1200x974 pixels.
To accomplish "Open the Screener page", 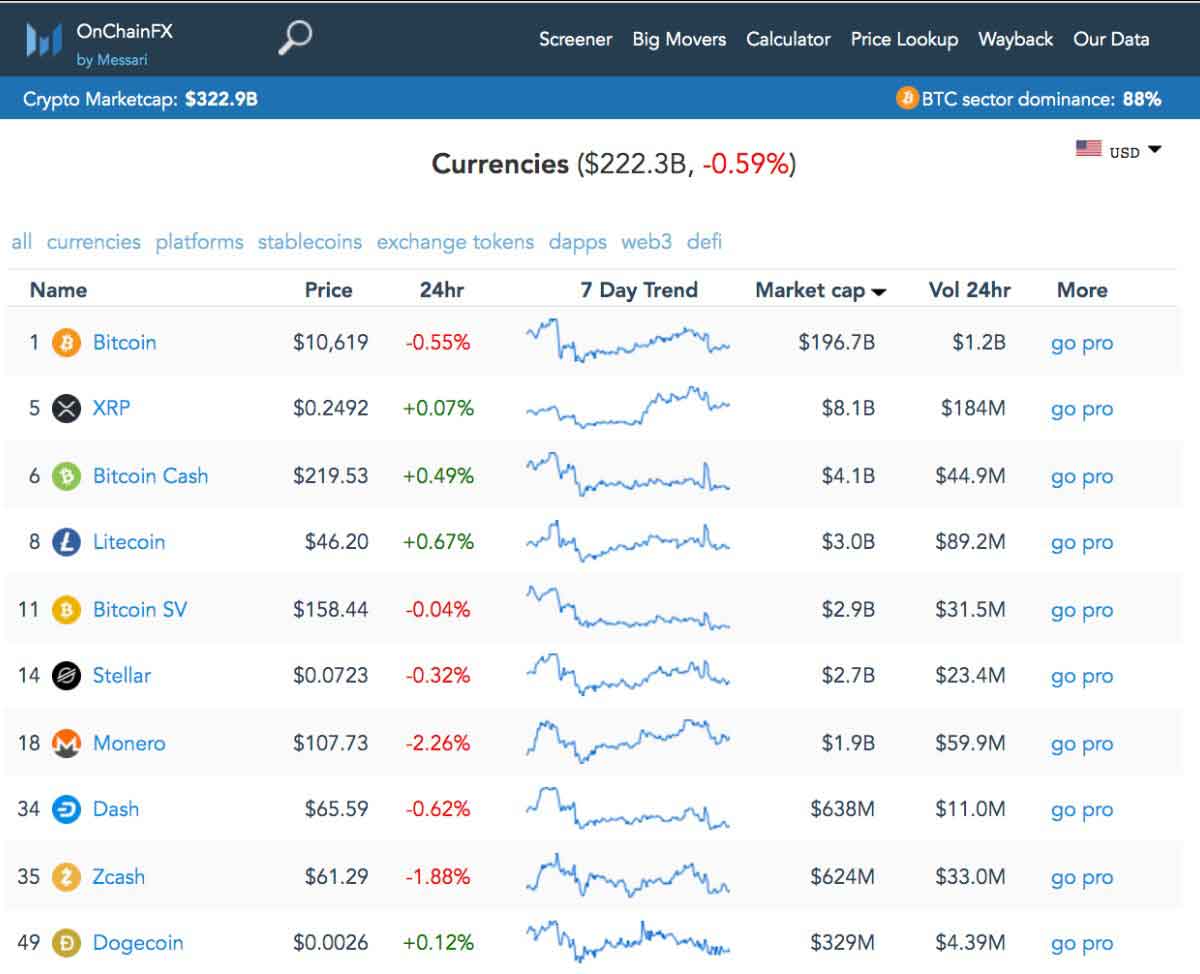I will click(x=575, y=39).
